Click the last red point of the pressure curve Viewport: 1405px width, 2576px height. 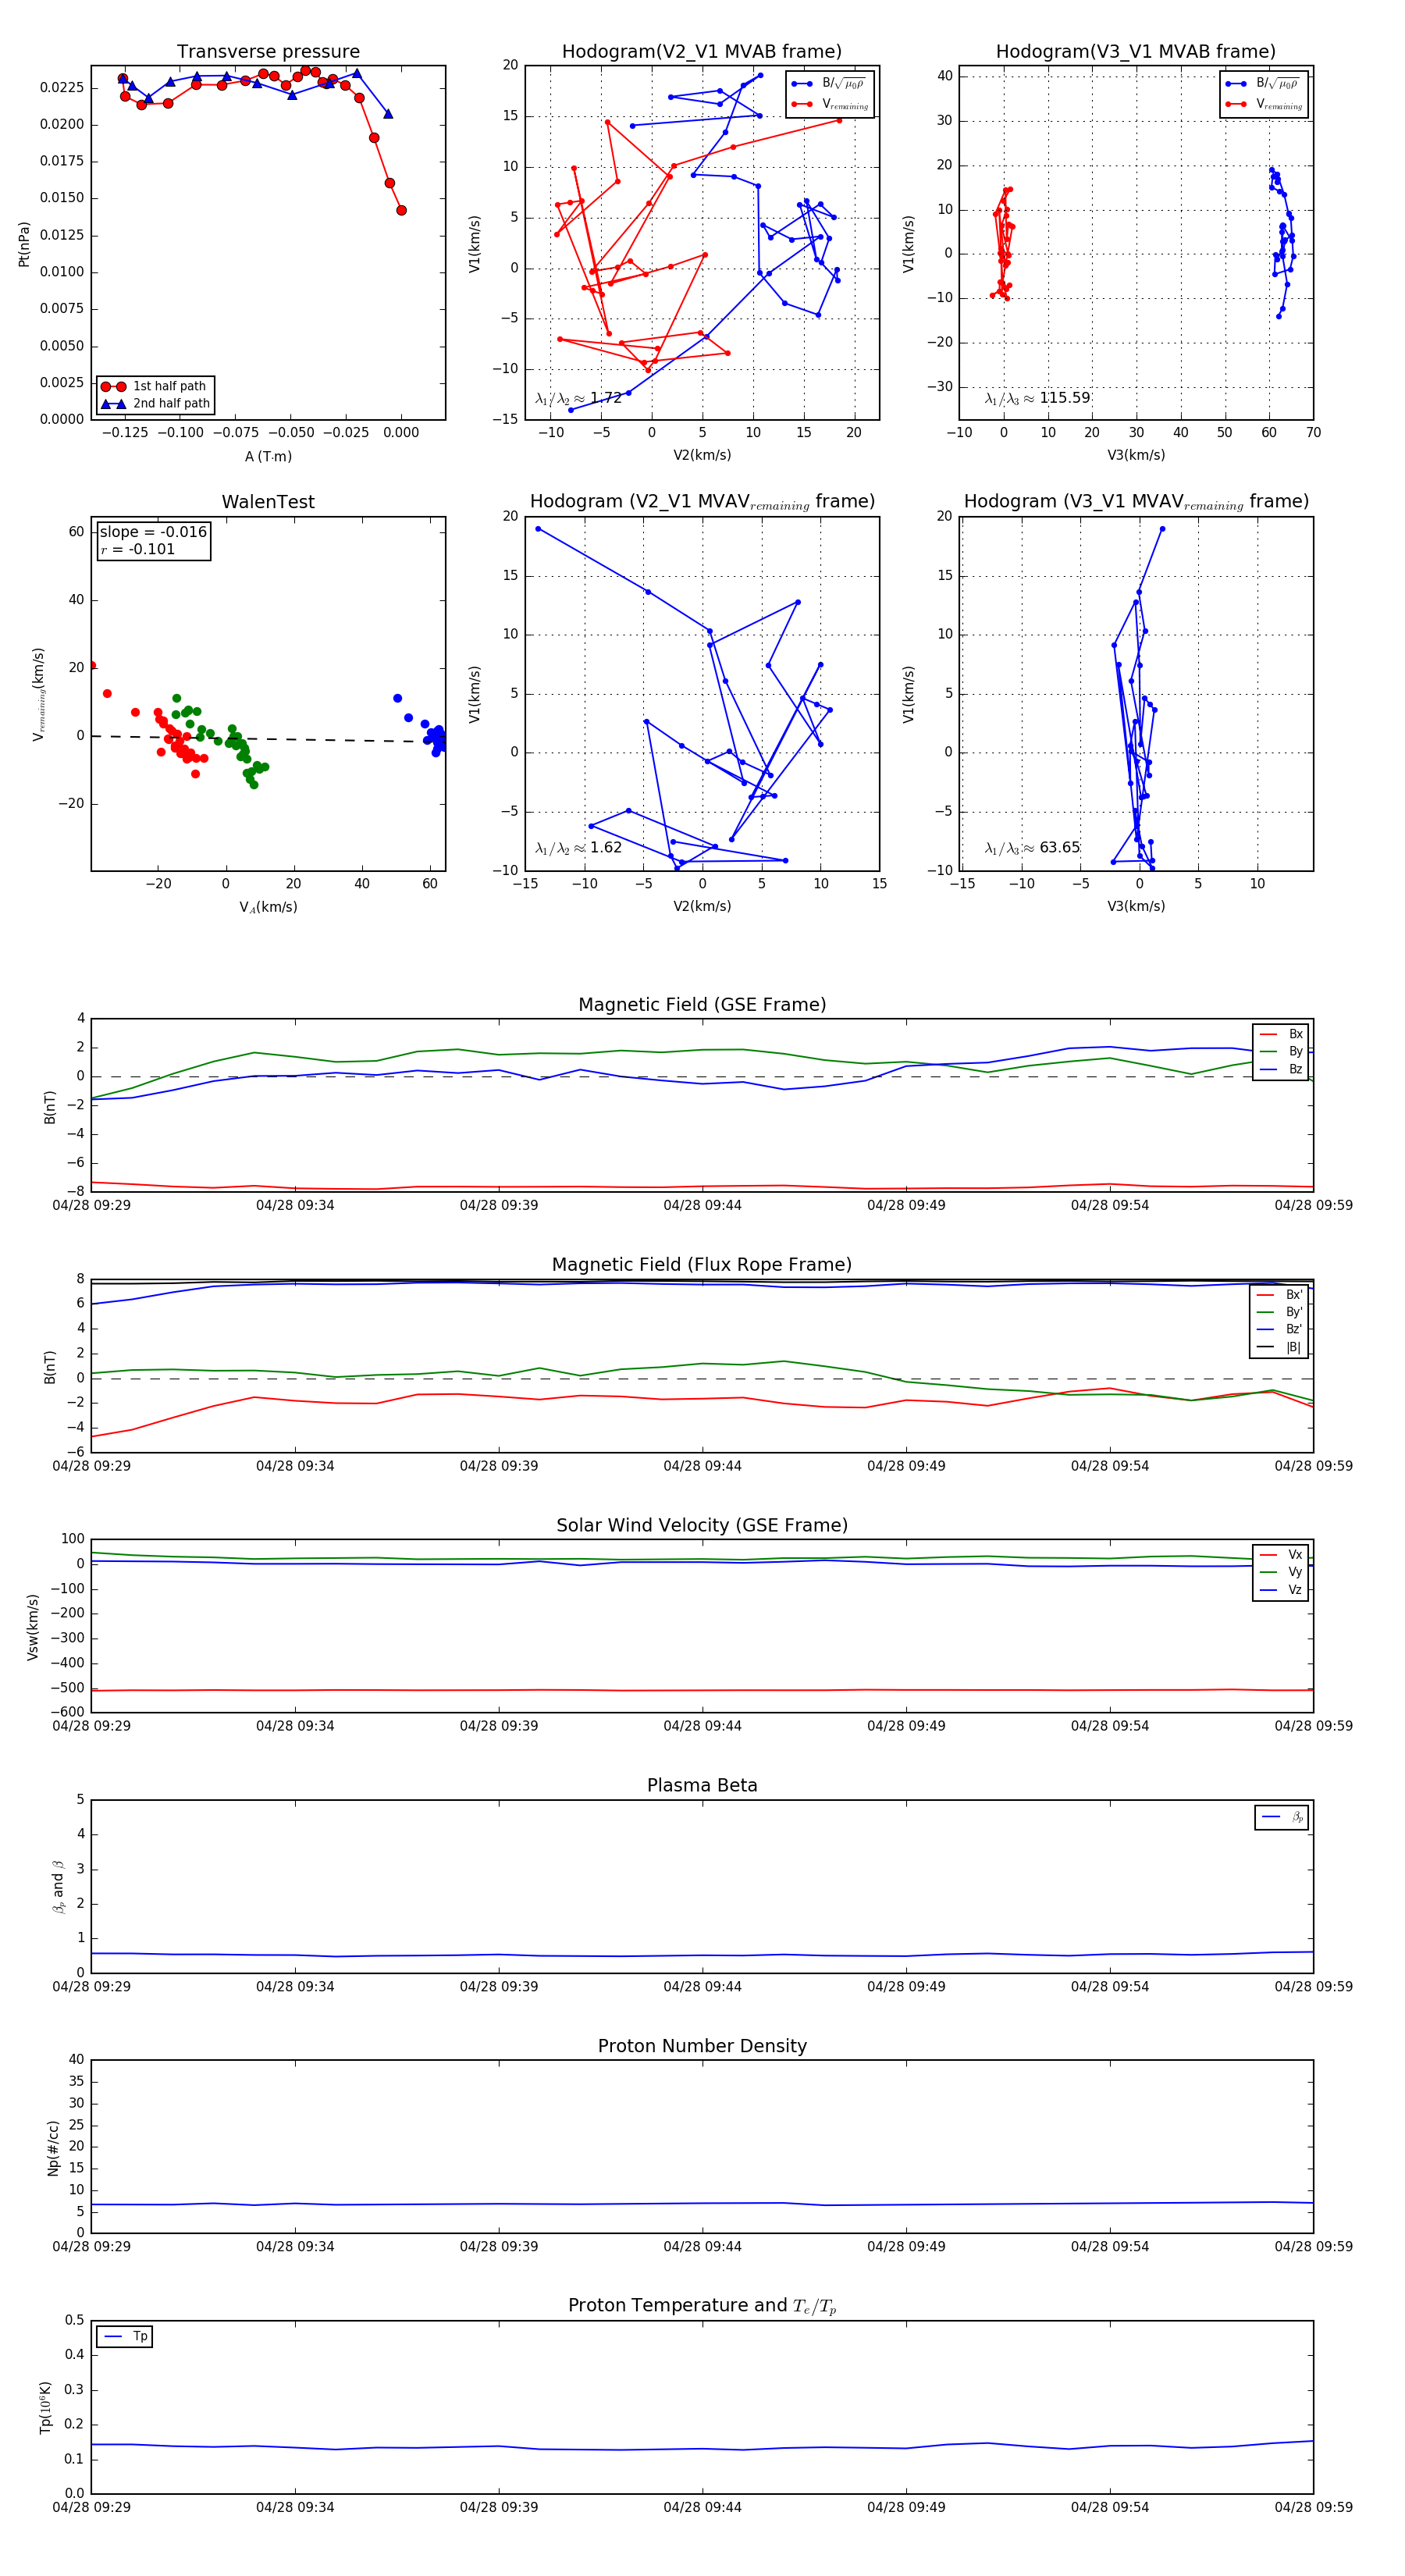click(x=401, y=210)
